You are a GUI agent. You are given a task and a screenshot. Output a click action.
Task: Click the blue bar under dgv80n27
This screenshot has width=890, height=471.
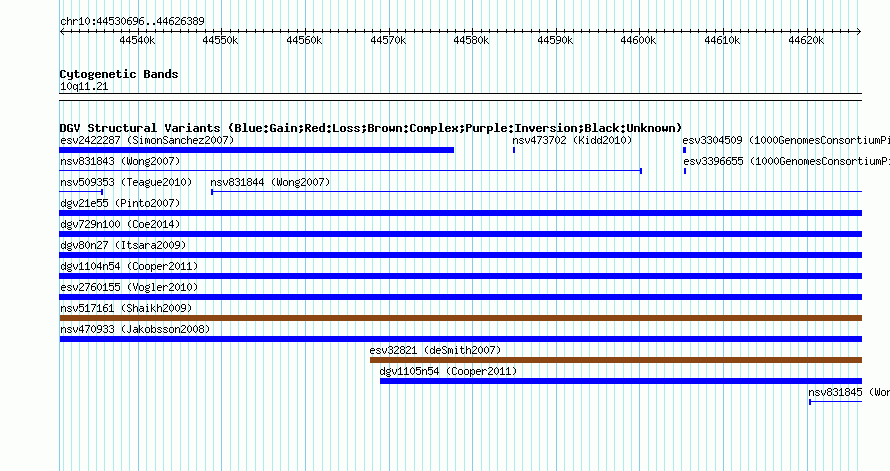(461, 255)
